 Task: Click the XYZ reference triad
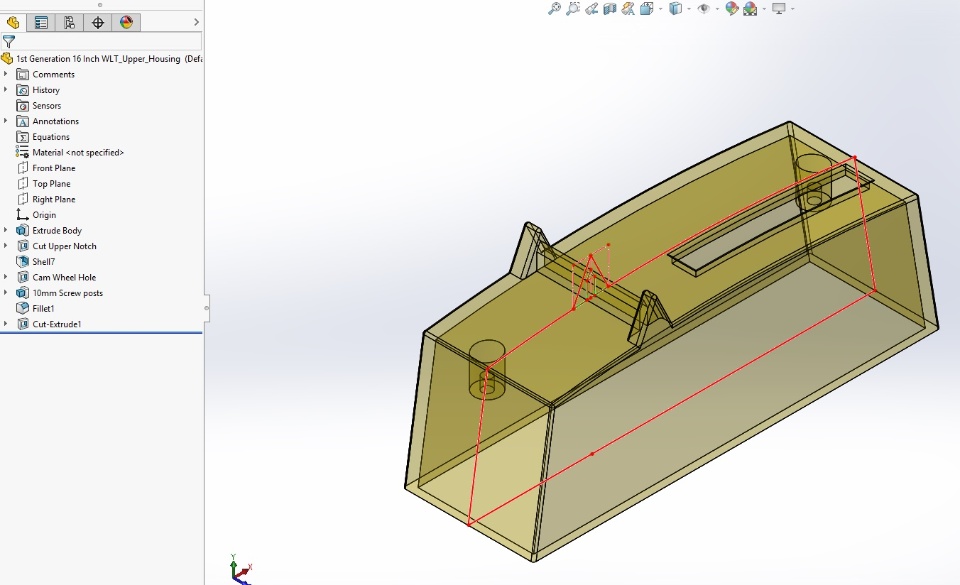click(x=241, y=570)
